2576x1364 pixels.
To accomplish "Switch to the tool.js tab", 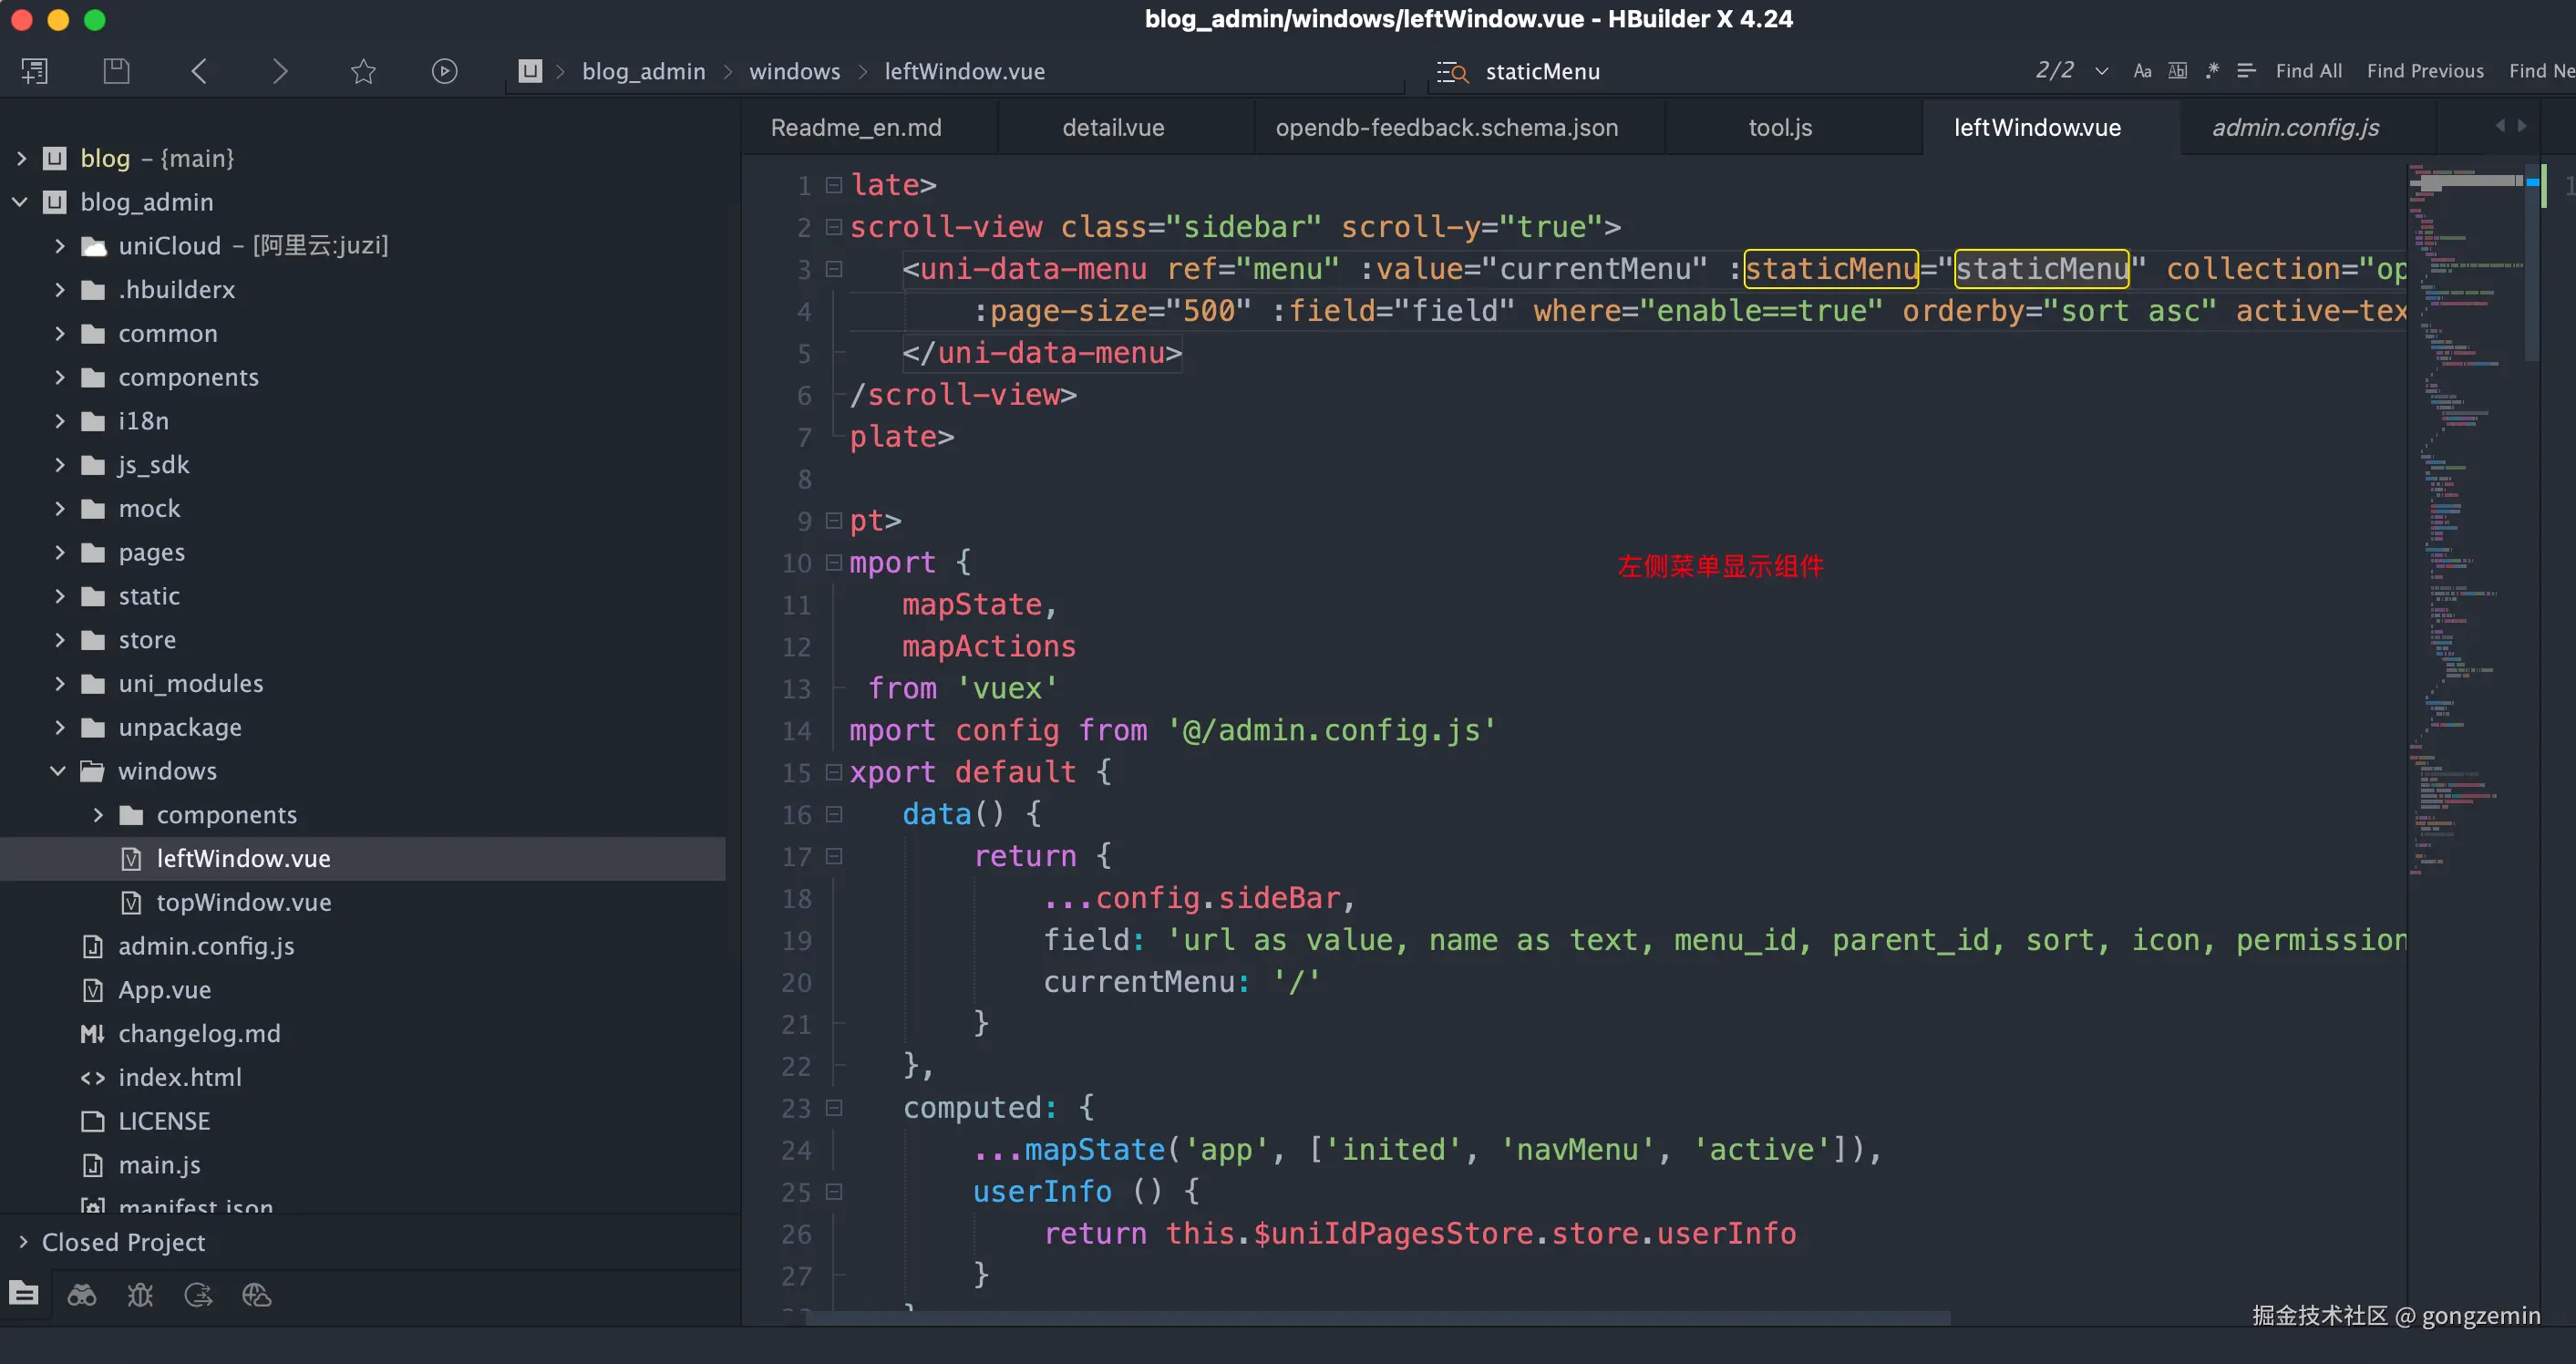I will tap(1780, 128).
